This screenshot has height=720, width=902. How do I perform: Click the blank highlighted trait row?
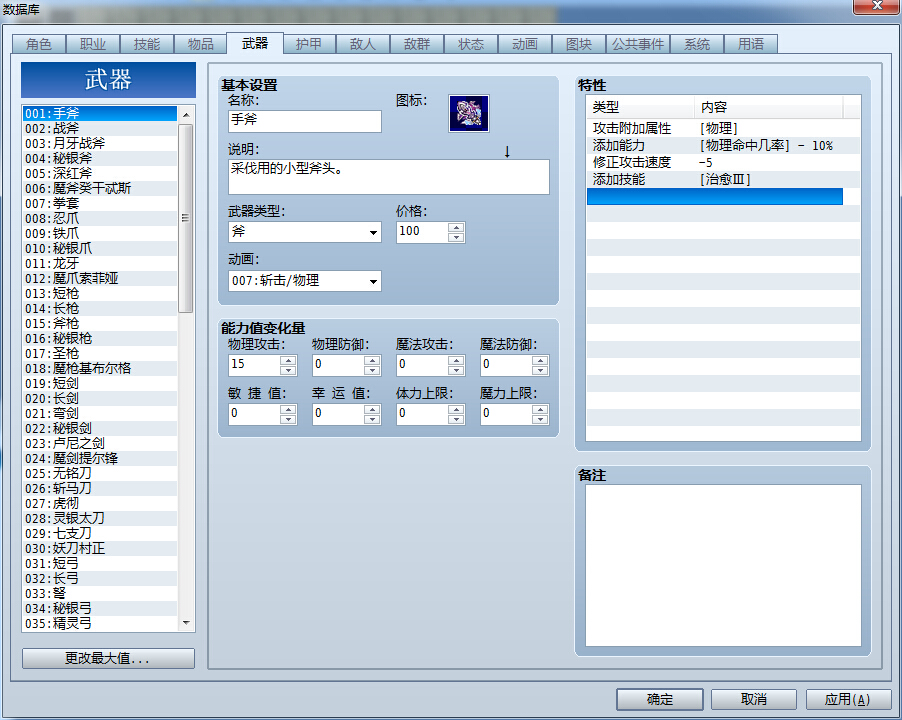pos(714,196)
